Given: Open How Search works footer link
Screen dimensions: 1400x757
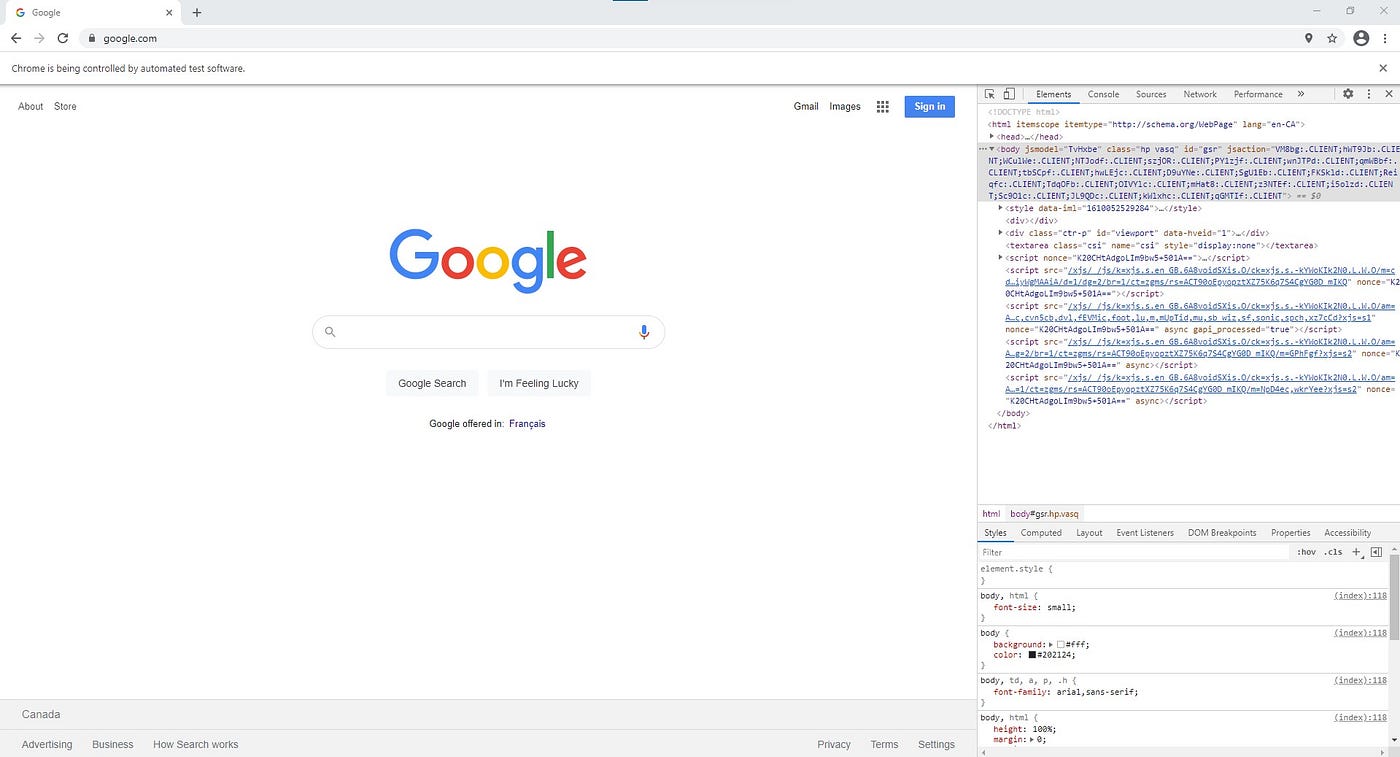Looking at the screenshot, I should (196, 744).
